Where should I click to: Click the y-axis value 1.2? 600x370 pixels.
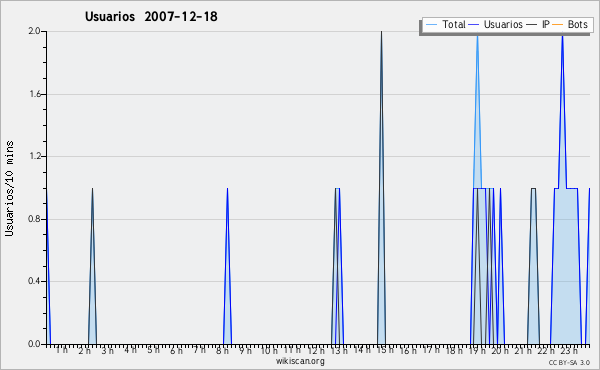pos(34,156)
